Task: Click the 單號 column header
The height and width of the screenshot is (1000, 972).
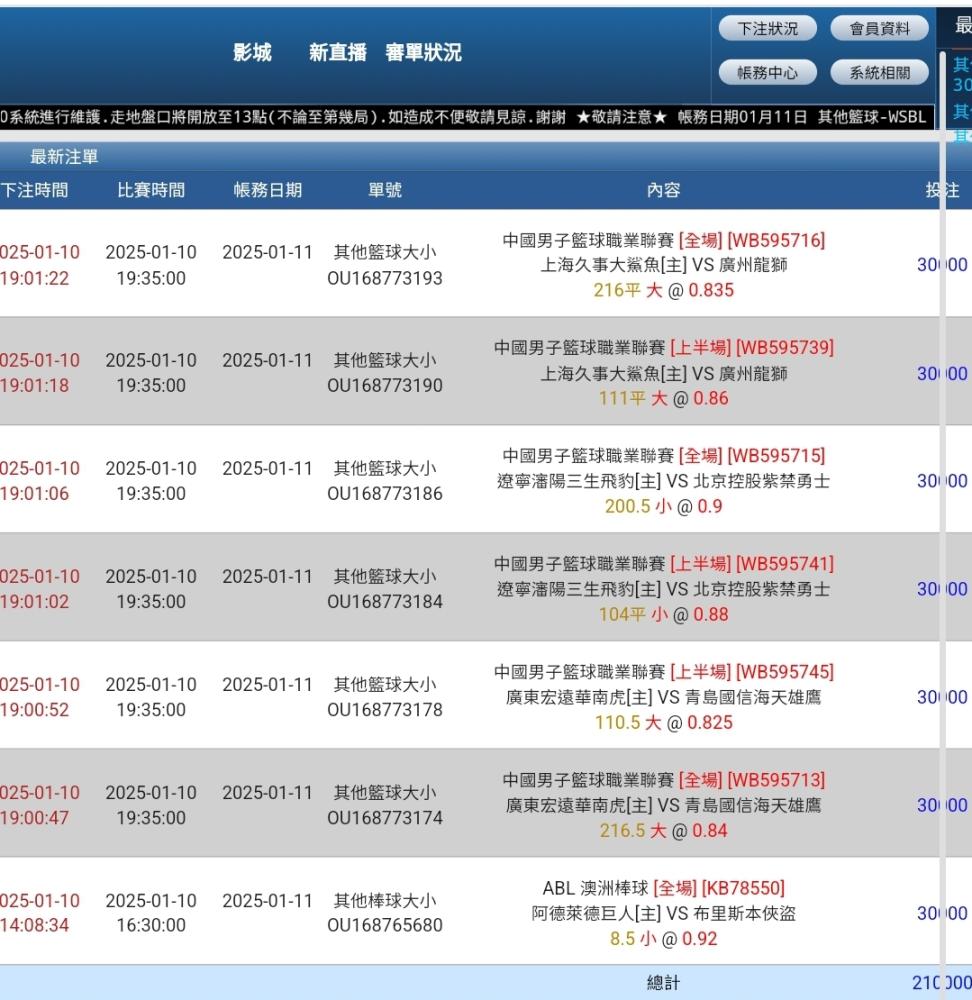Action: [385, 190]
